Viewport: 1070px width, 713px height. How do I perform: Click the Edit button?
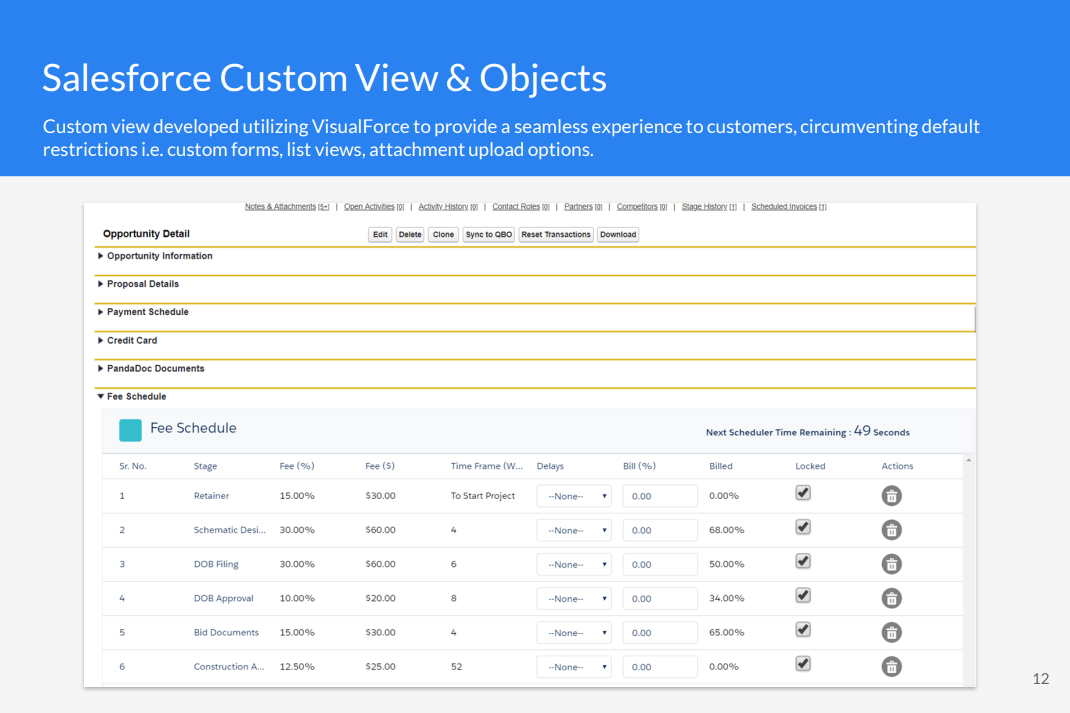click(380, 235)
